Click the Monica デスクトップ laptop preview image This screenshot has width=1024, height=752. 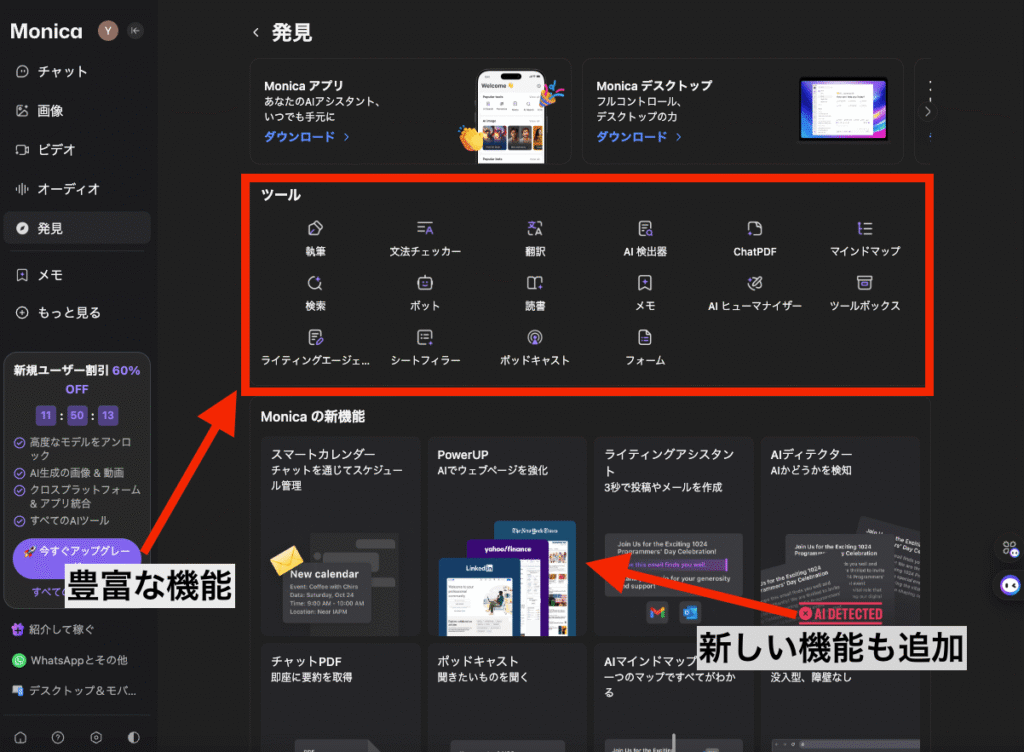[843, 109]
